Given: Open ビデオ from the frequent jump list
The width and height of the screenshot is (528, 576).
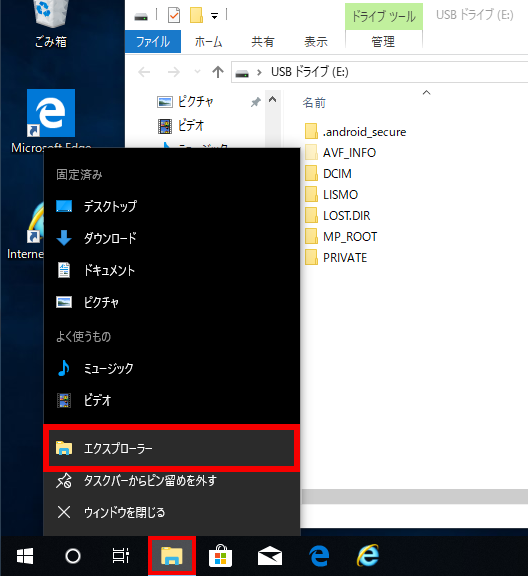Looking at the screenshot, I should (x=172, y=400).
